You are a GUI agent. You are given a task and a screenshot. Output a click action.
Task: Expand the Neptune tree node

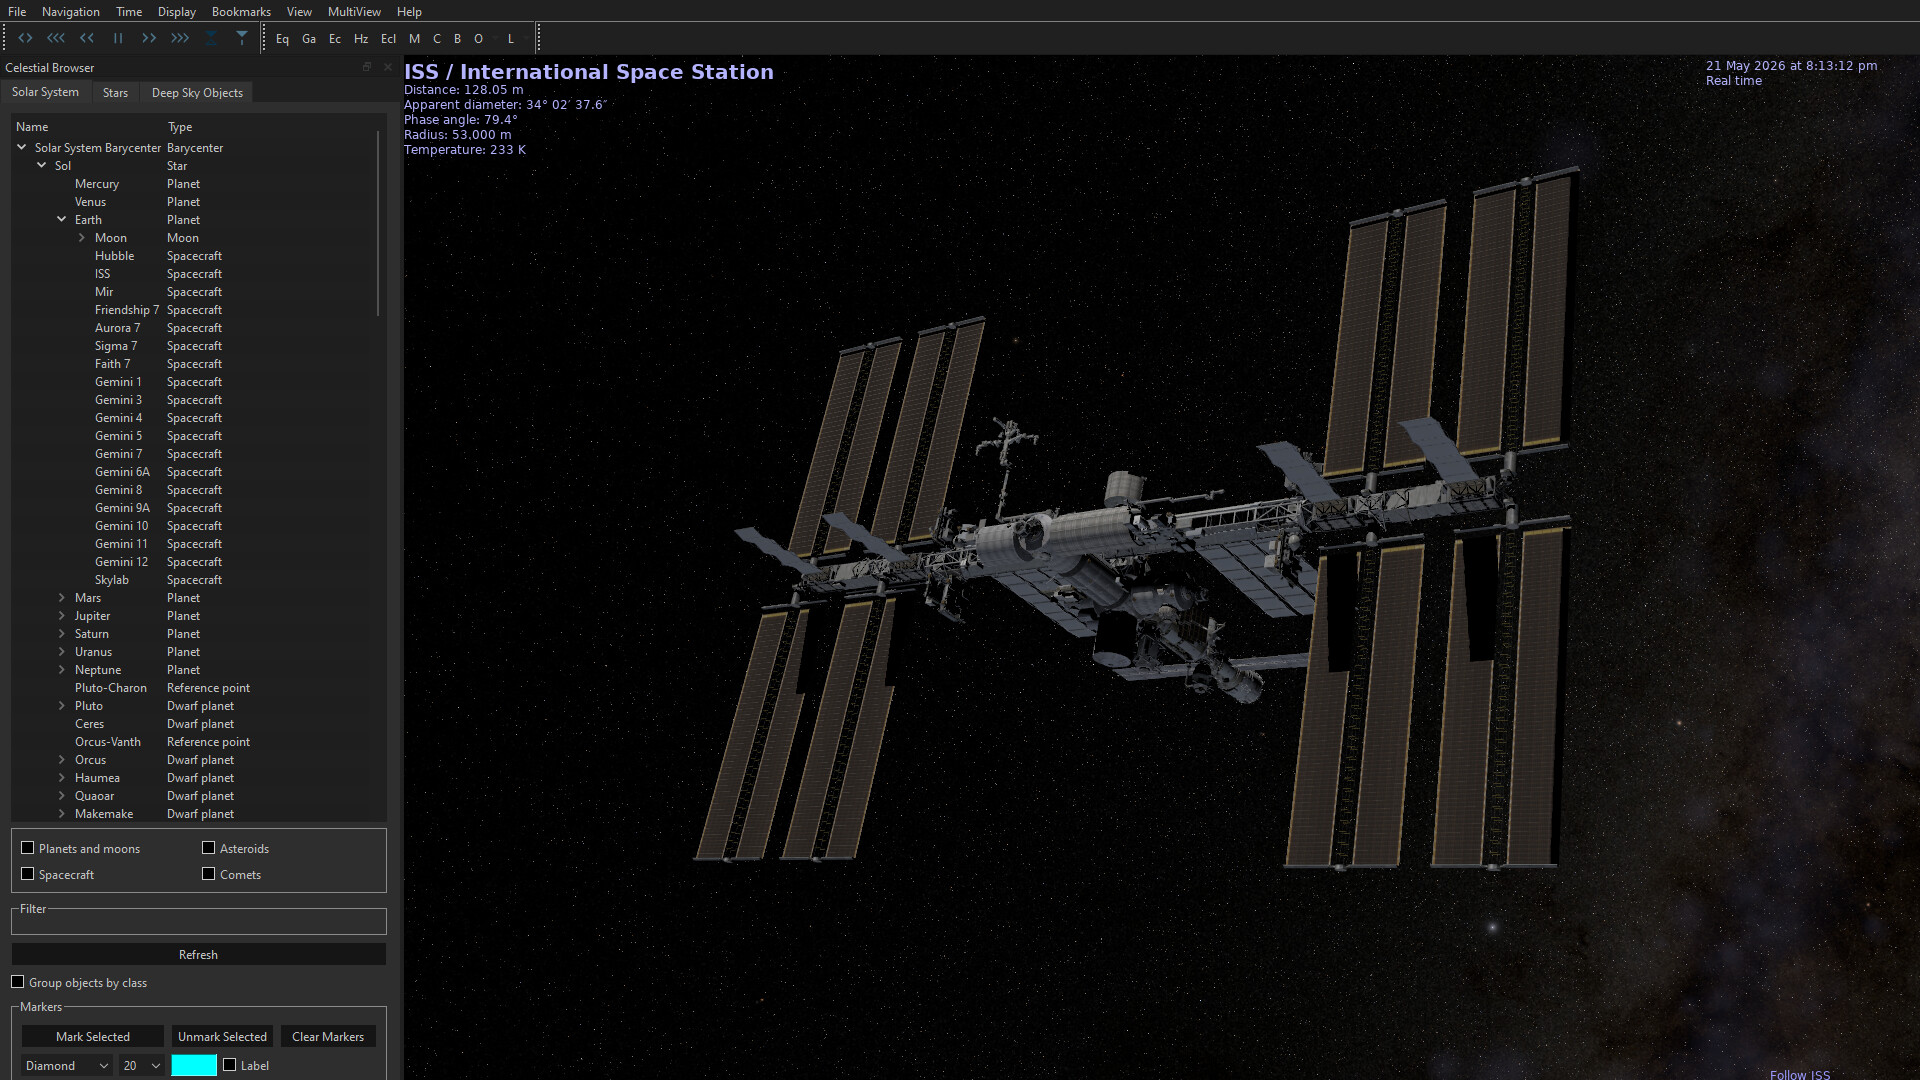(x=62, y=670)
